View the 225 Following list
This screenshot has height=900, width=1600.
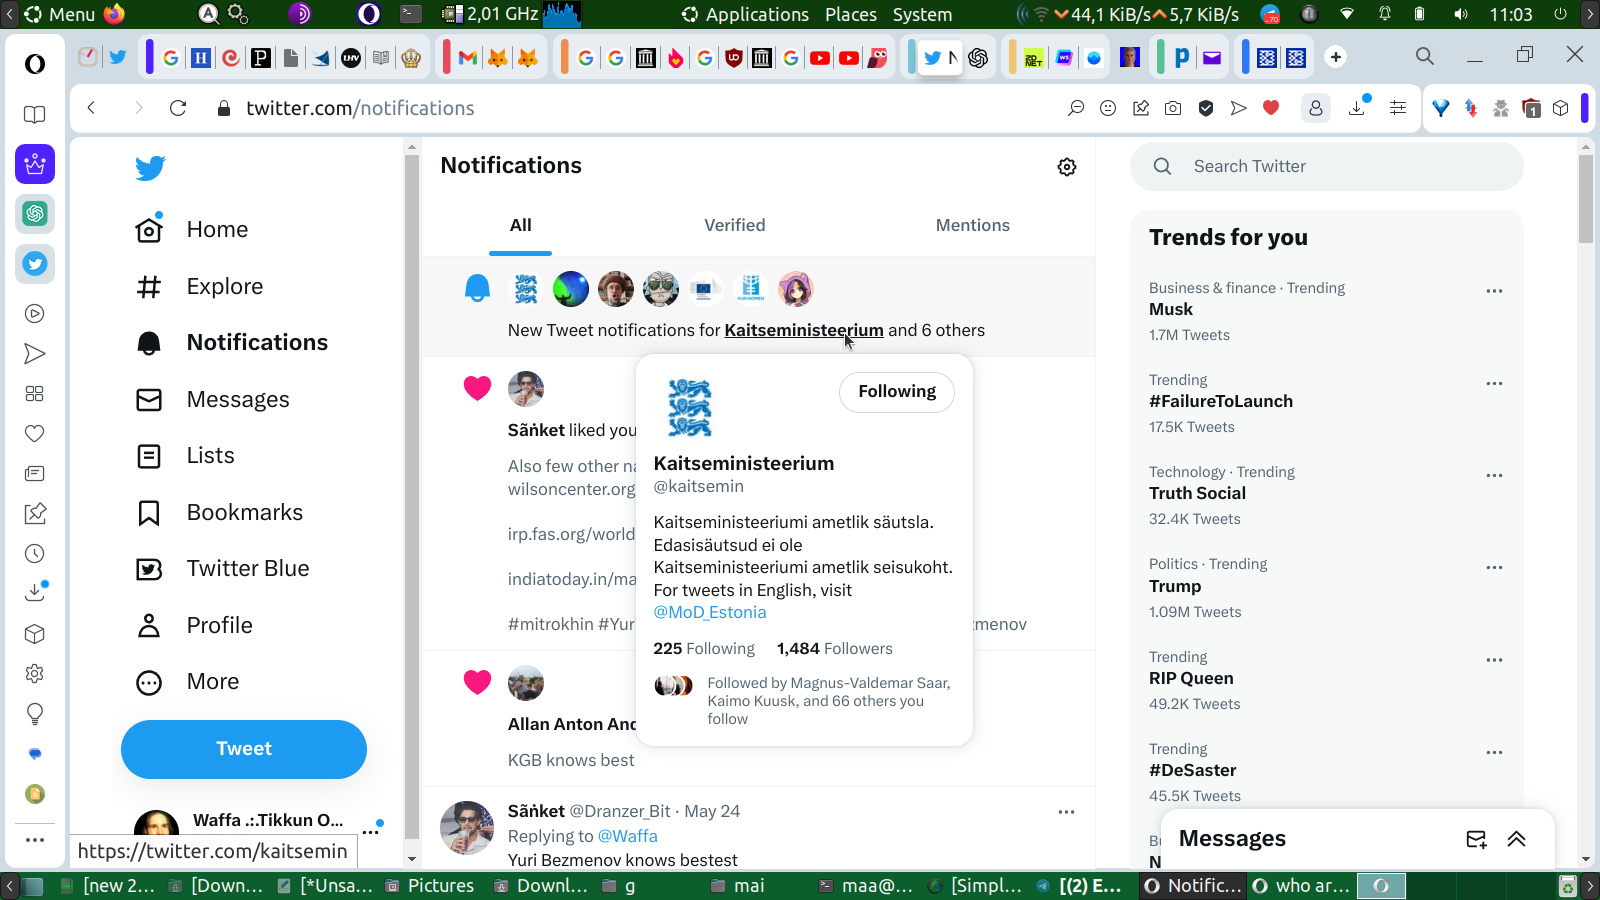[704, 649]
